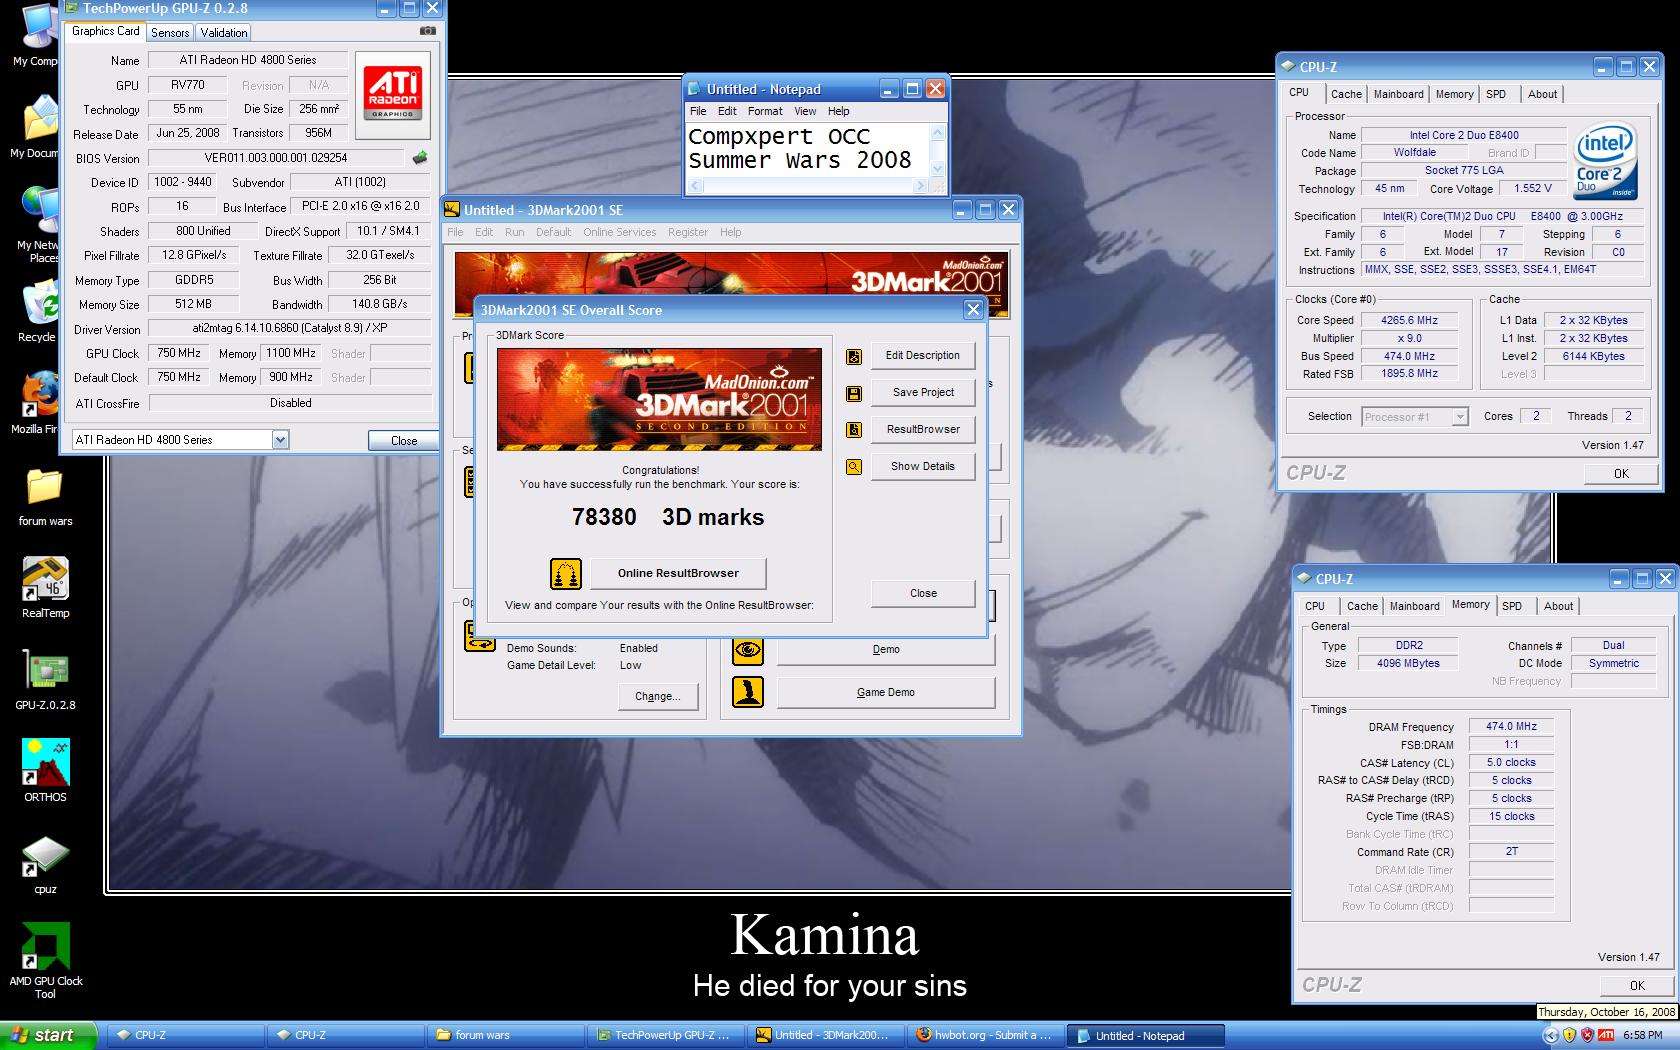Click OK in the top CPU-Z window
The height and width of the screenshot is (1050, 1680).
click(x=1621, y=474)
